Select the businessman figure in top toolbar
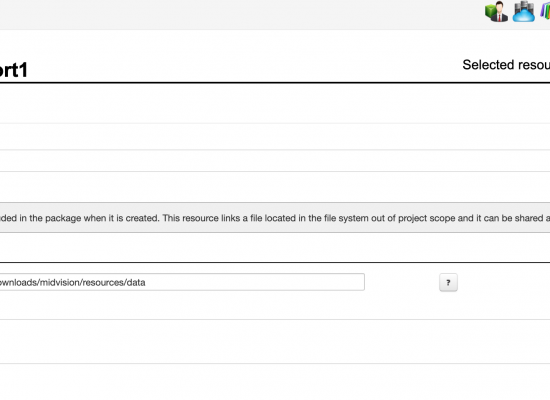 pos(500,12)
